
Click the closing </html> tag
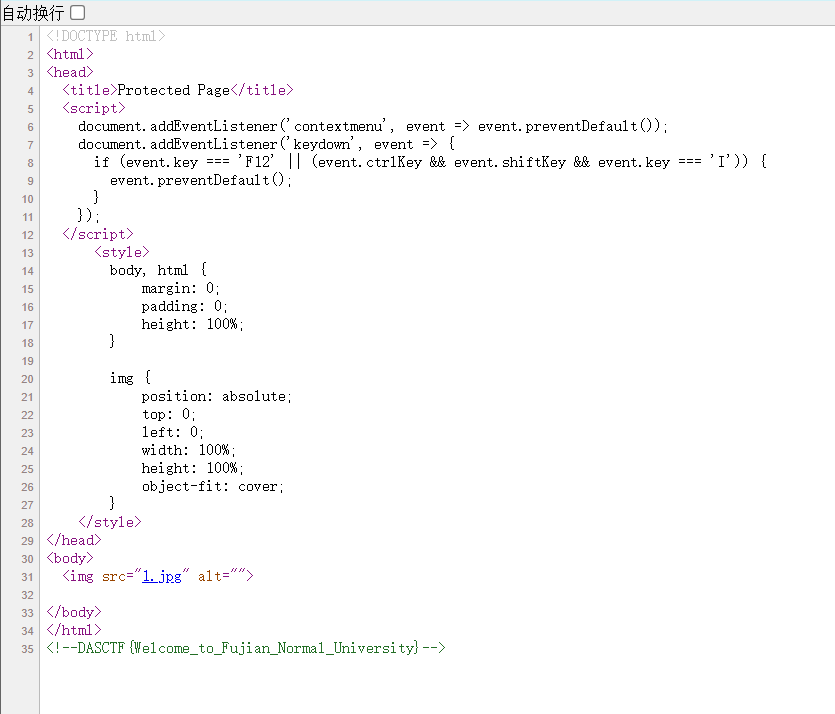point(73,630)
